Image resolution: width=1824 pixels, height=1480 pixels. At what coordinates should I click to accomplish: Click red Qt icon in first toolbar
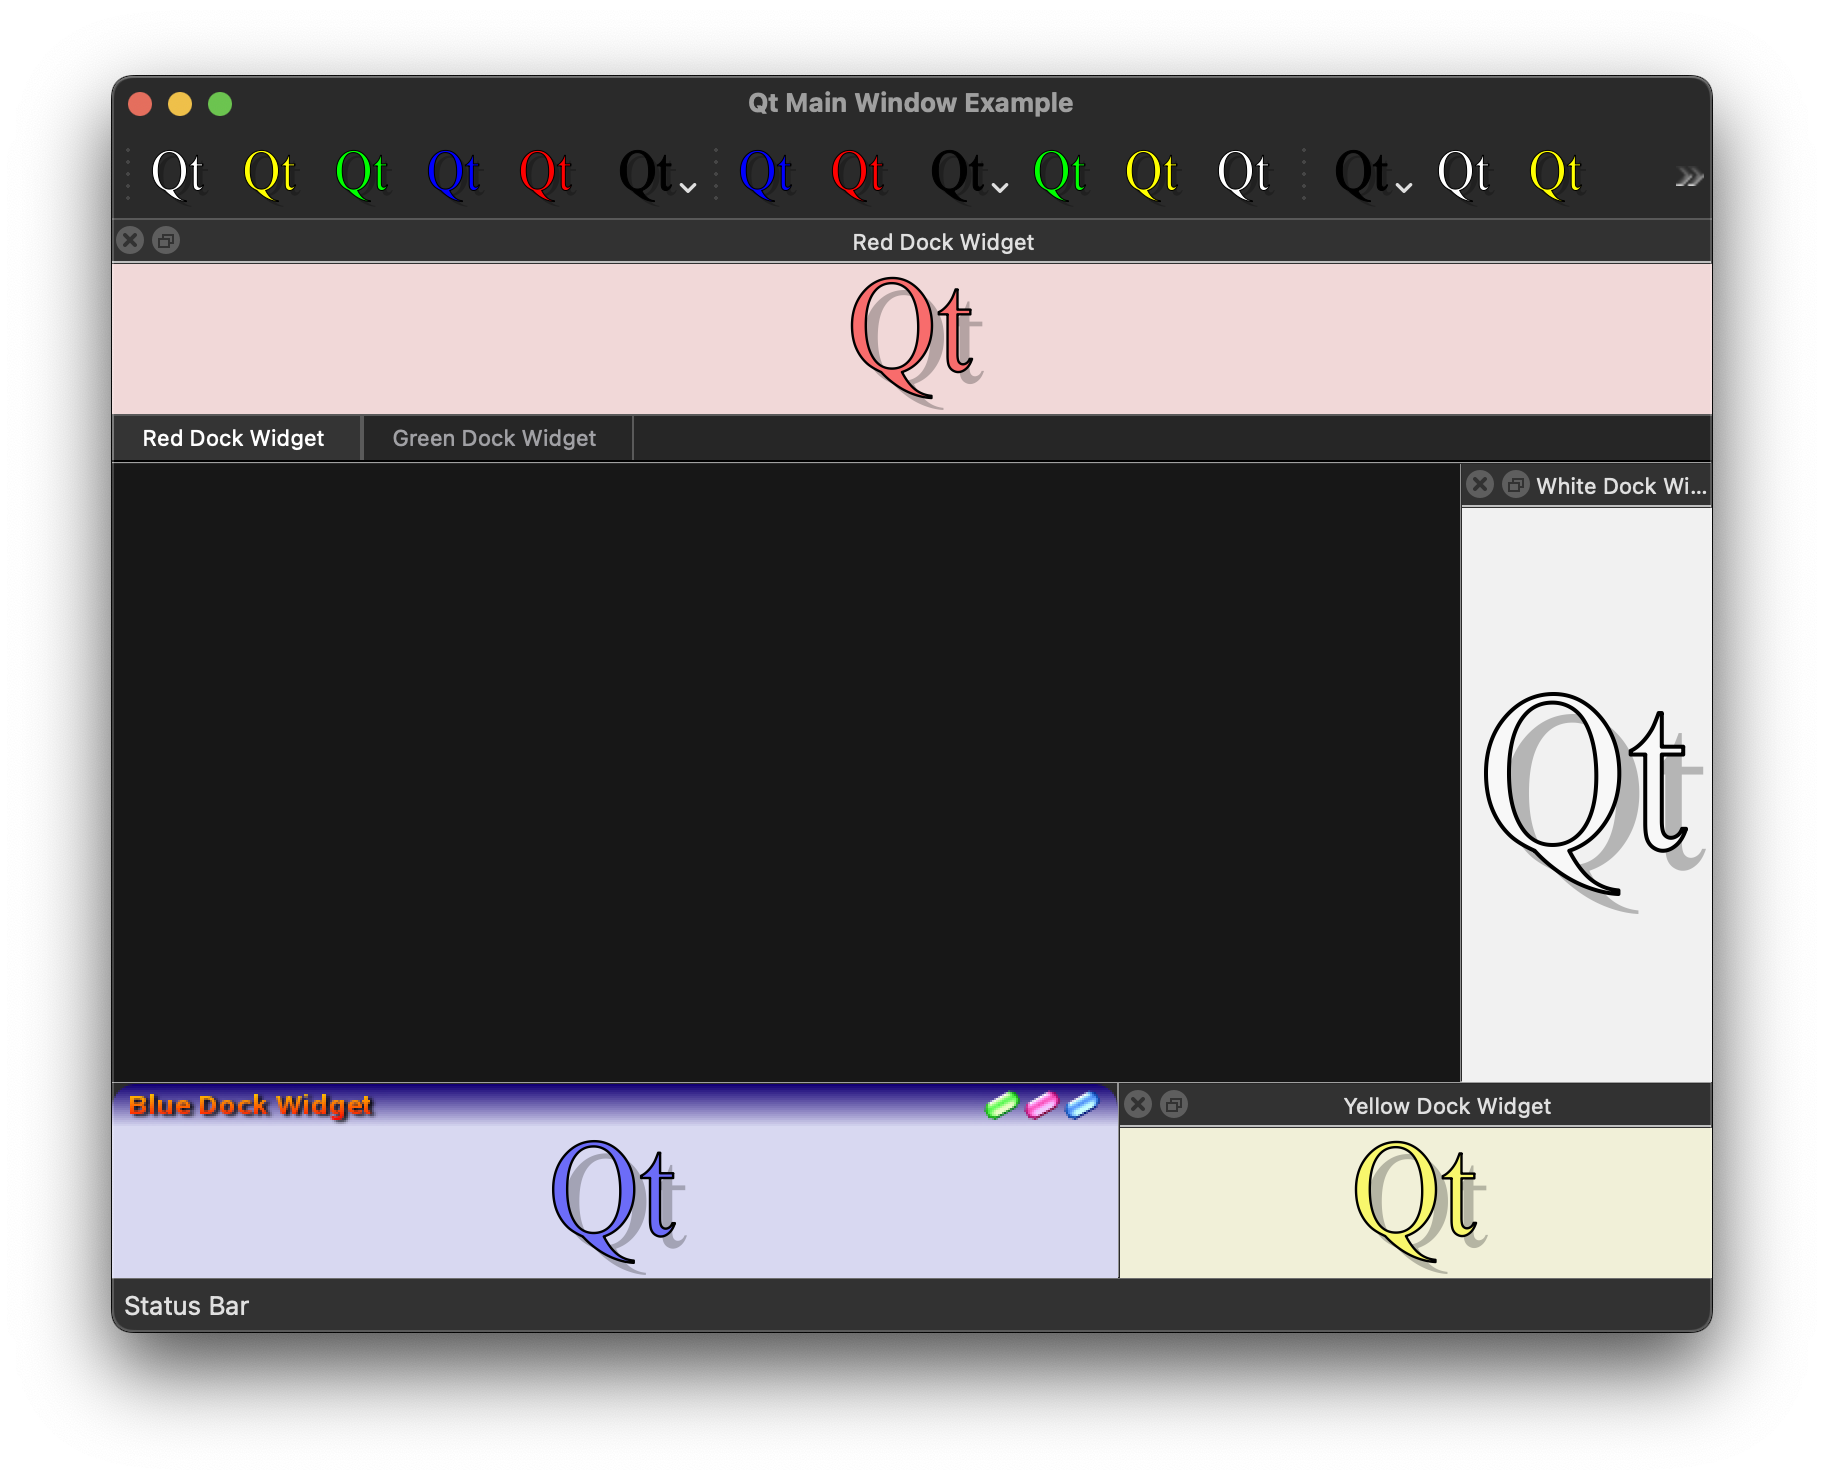[x=546, y=174]
